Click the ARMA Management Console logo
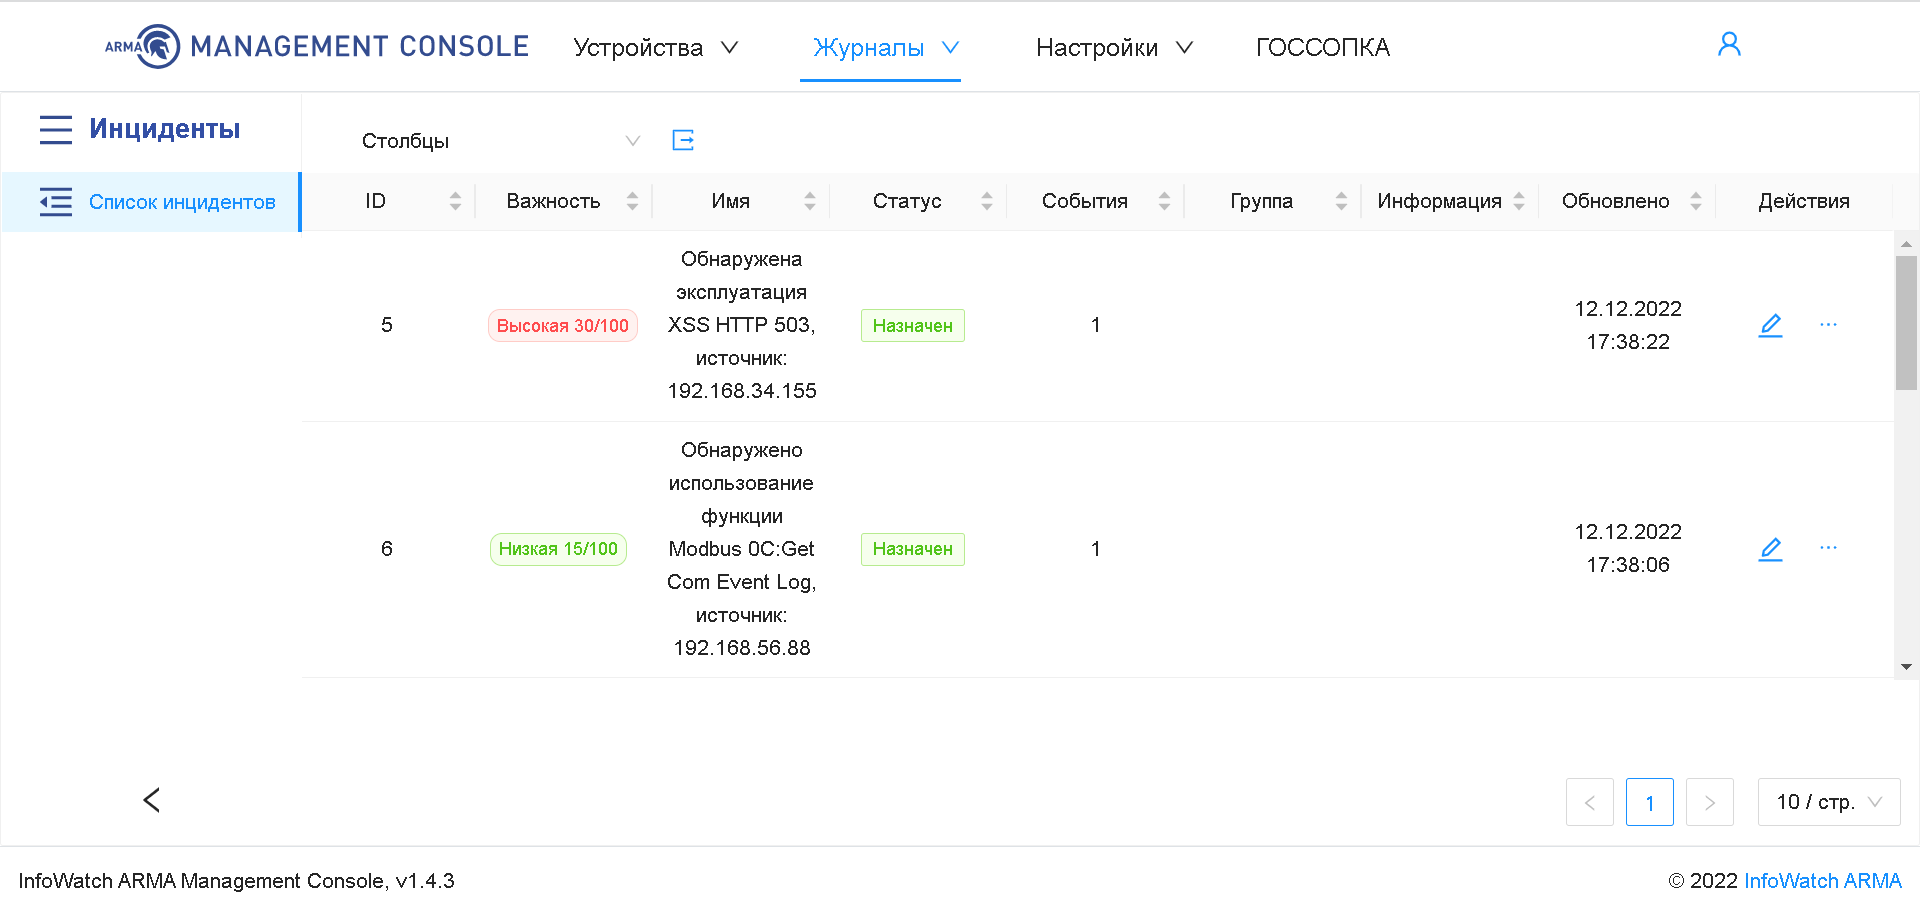Viewport: 1920px width, 915px height. 317,47
